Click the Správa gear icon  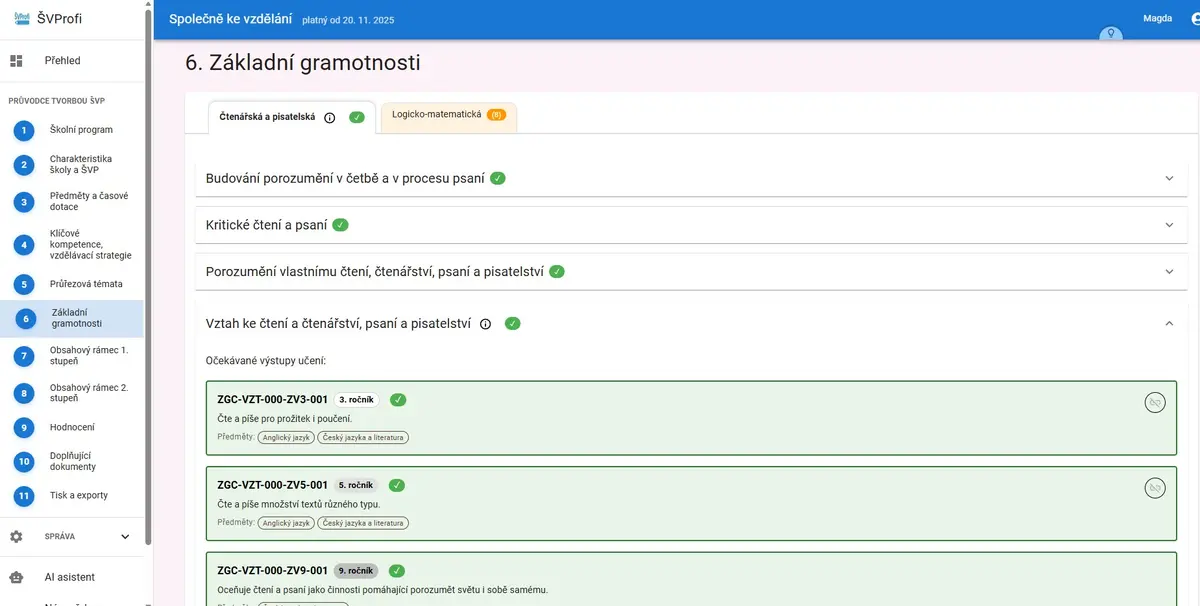(16, 537)
